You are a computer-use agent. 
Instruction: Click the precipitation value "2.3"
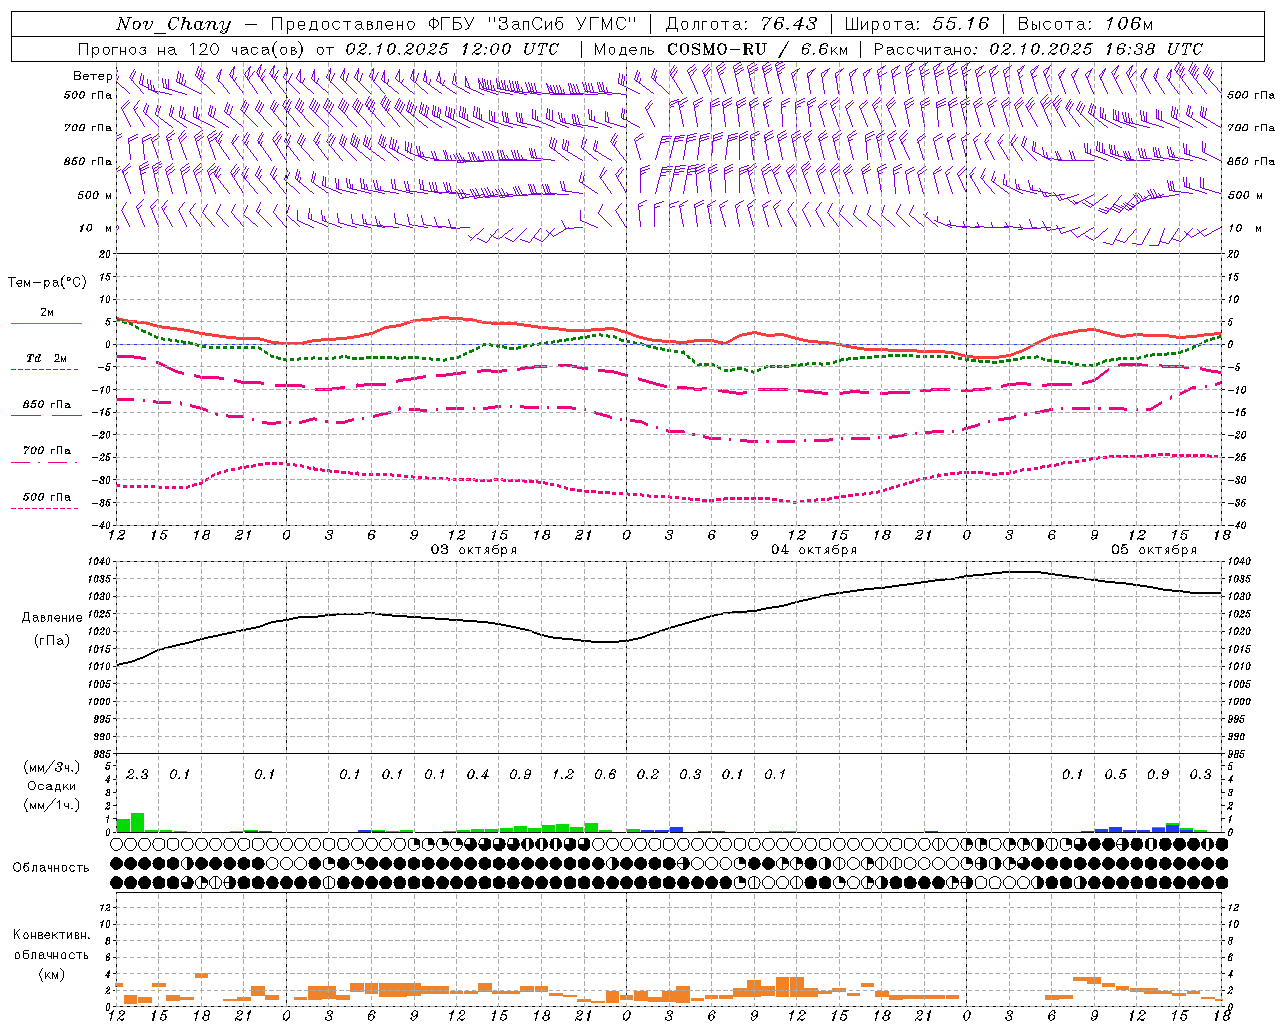(x=137, y=774)
